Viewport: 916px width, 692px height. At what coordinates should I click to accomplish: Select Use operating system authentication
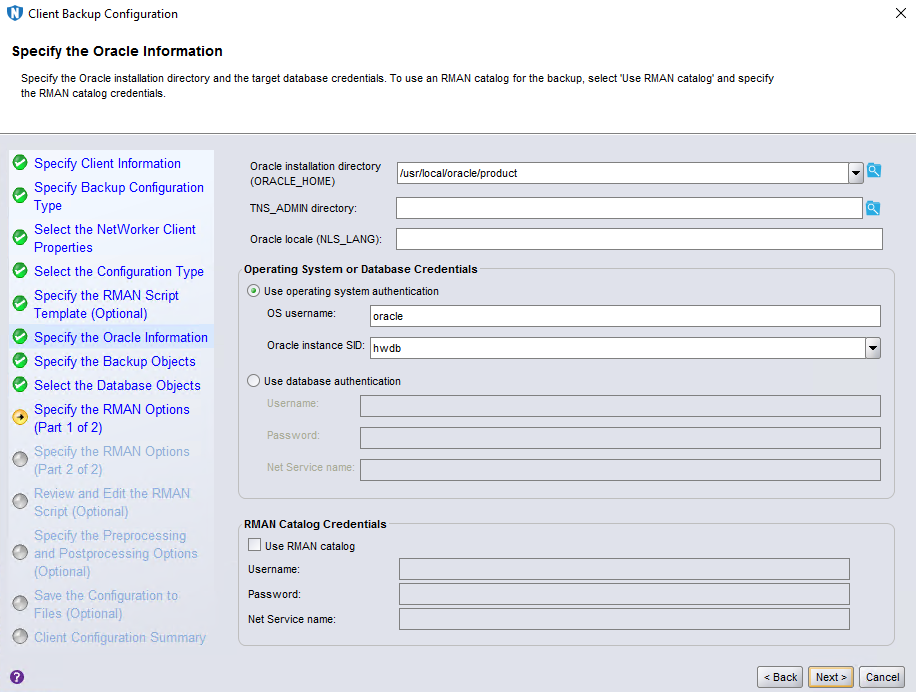click(x=254, y=291)
